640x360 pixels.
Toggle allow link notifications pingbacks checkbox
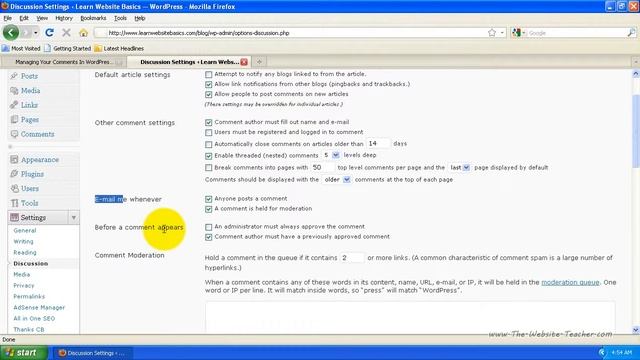[x=209, y=84]
